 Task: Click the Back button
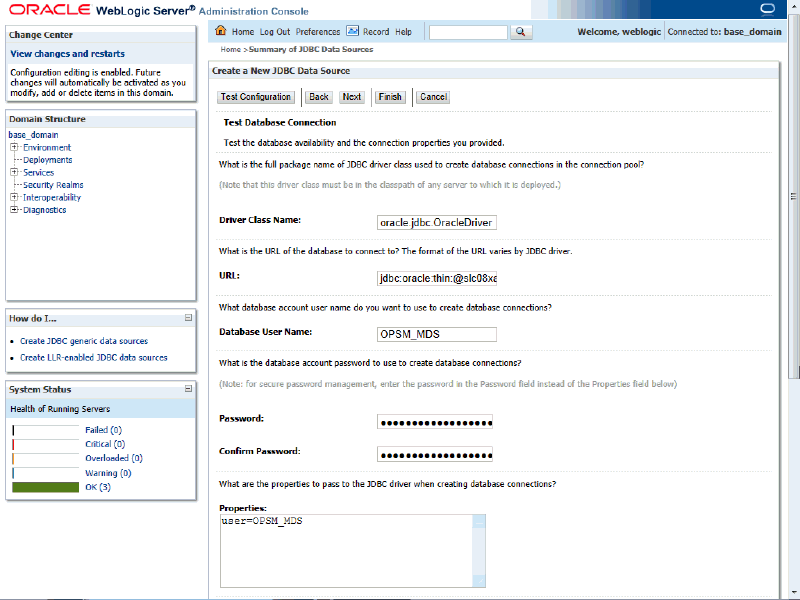(x=319, y=97)
